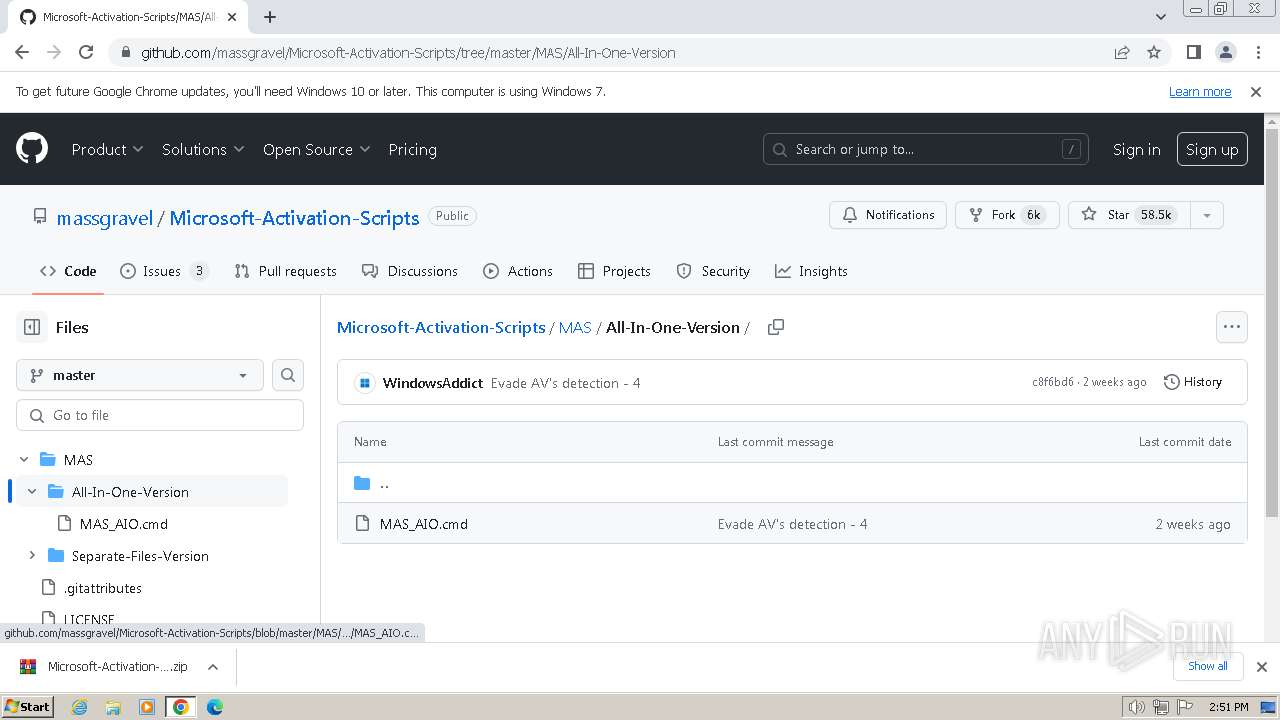Screen dimensions: 1280x720
Task: Click the Sign up button
Action: (1212, 149)
